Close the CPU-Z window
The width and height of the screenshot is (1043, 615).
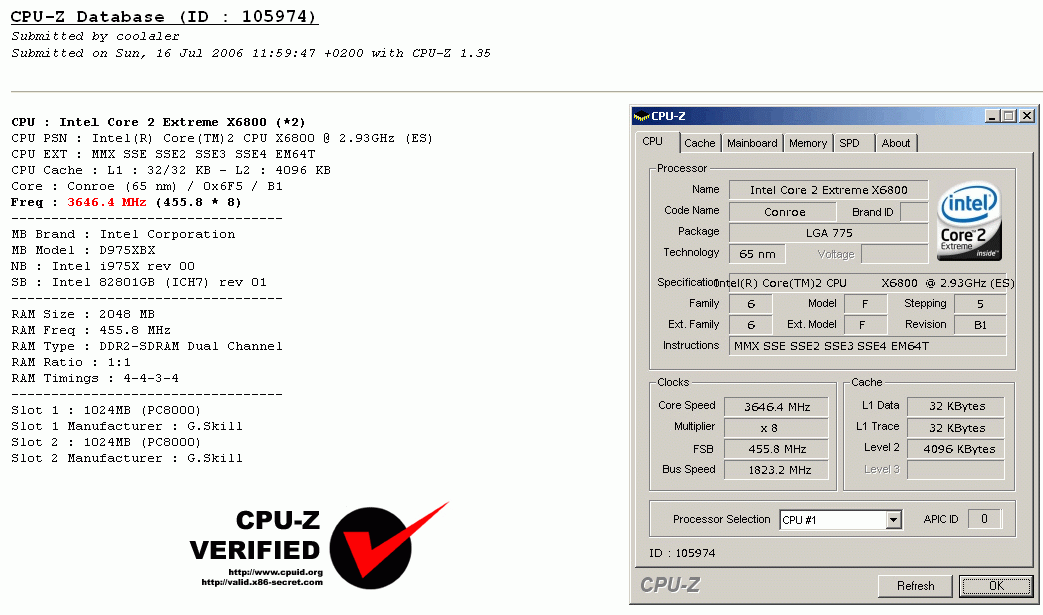click(x=1027, y=116)
